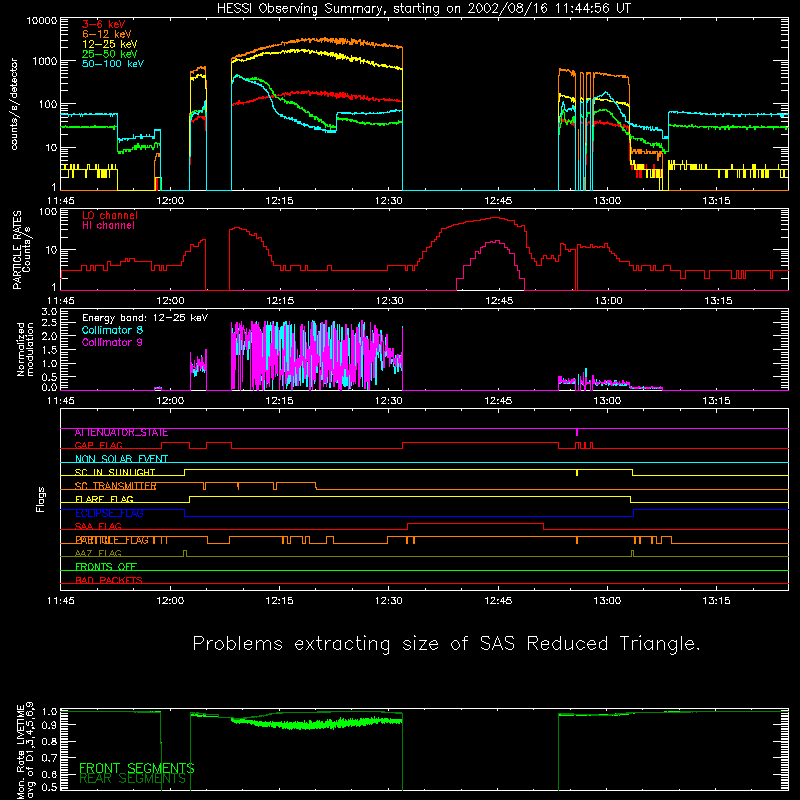Image resolution: width=800 pixels, height=800 pixels.
Task: Click the PARTICLE RATES Counts/s axis label
Action: pyautogui.click(x=21, y=250)
